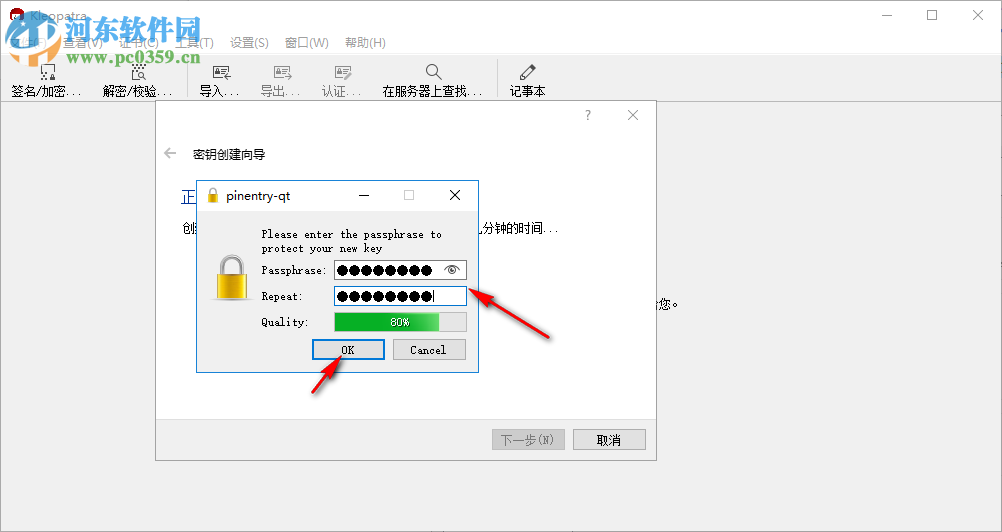Click the 'Passphrase:' label
Viewport: 1002px width, 532px height.
click(294, 271)
